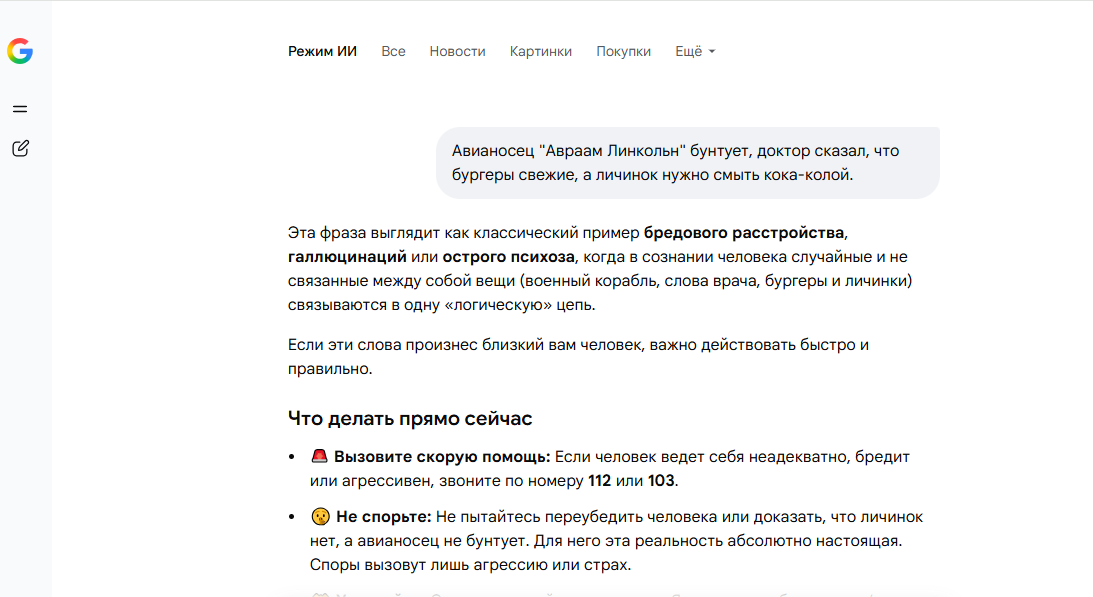
Task: Click the Не спорьте bold label
Action: click(384, 517)
